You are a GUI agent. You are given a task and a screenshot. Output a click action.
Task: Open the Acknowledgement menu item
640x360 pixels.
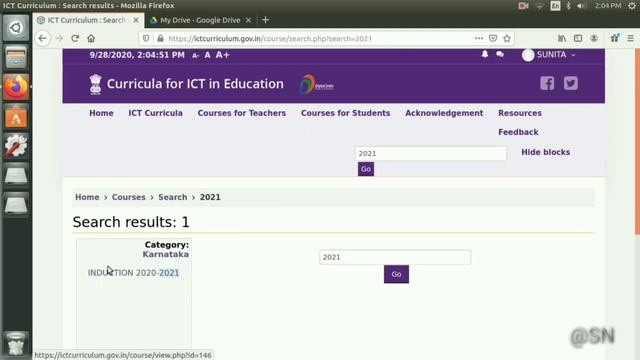pos(444,113)
